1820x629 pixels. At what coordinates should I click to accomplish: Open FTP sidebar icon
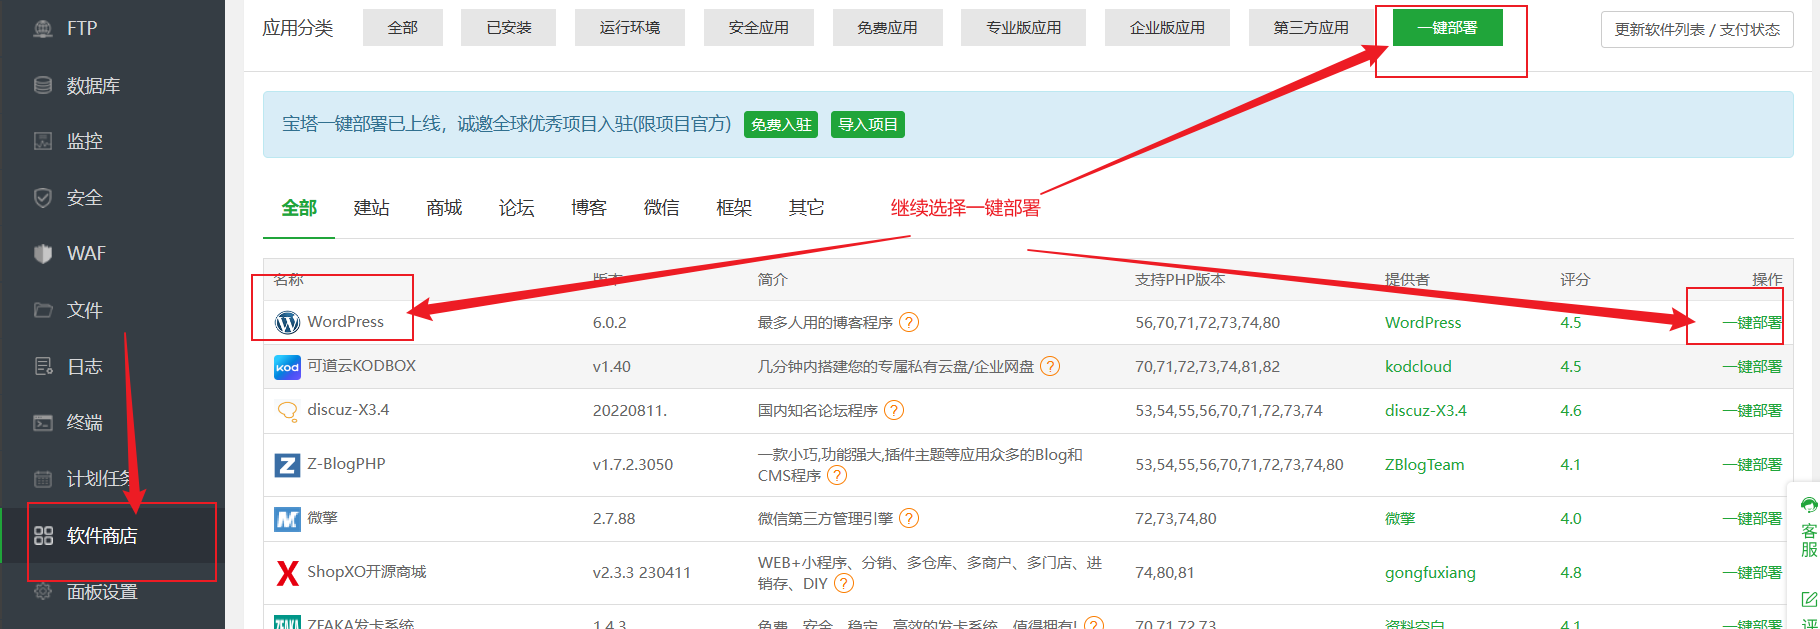(x=43, y=29)
